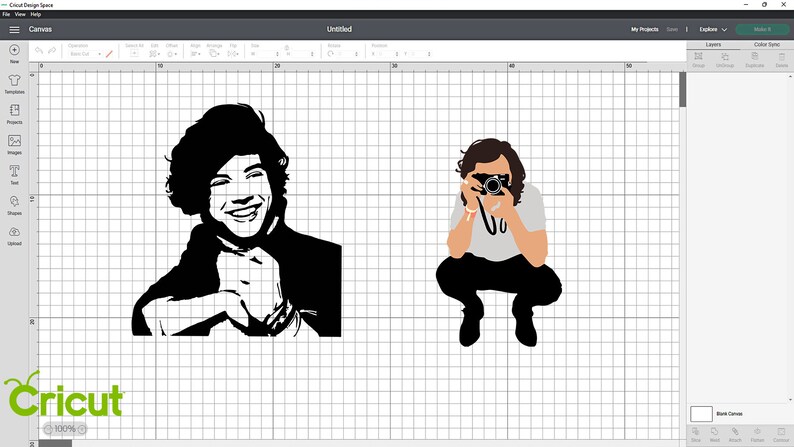
Task: Open the Align dropdown
Action: coord(195,53)
